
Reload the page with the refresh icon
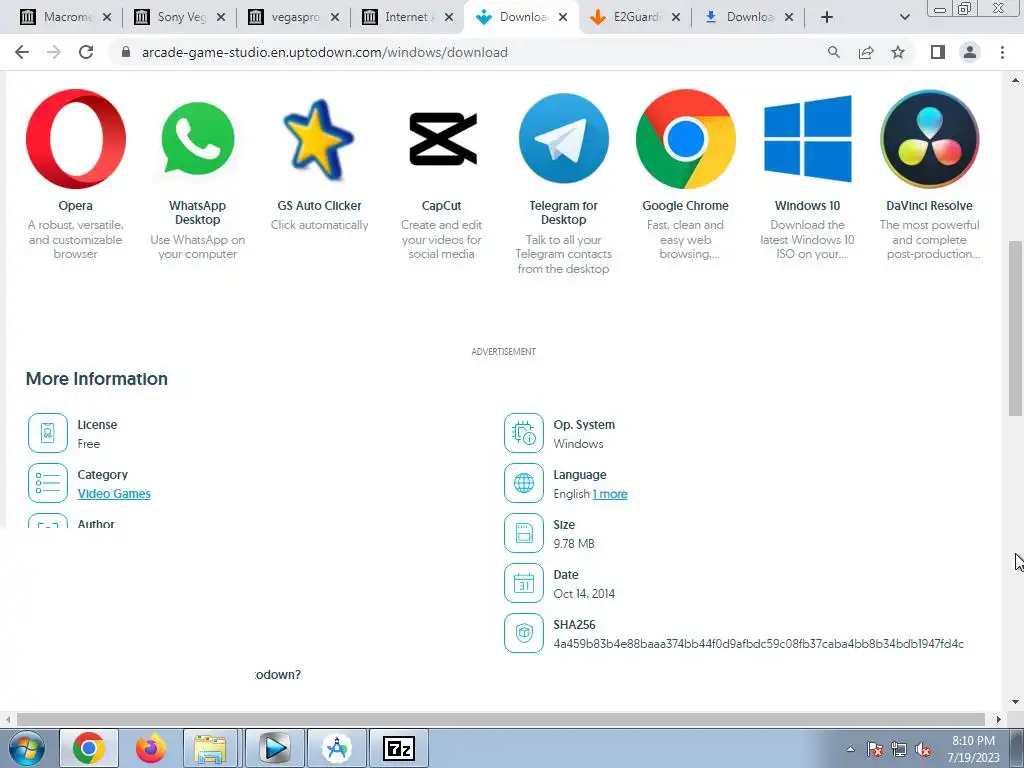click(86, 52)
